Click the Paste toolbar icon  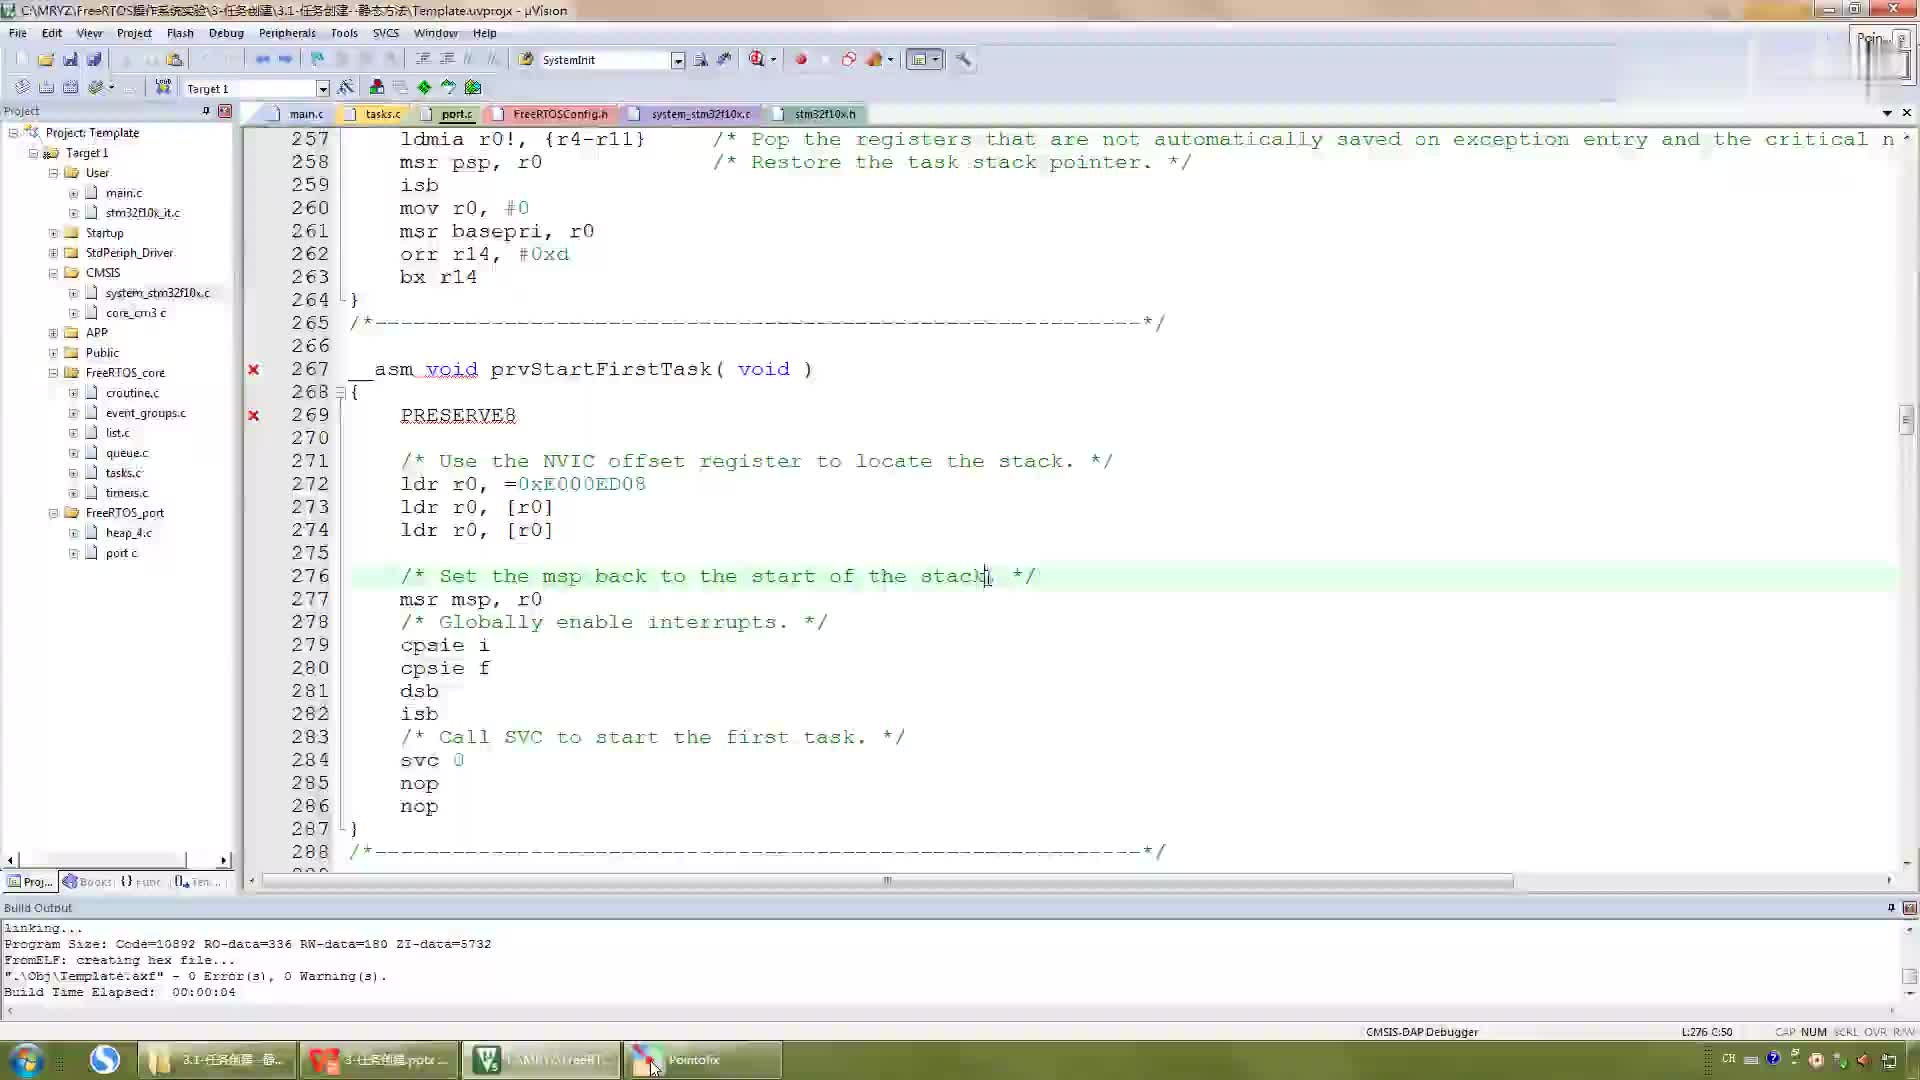[175, 60]
